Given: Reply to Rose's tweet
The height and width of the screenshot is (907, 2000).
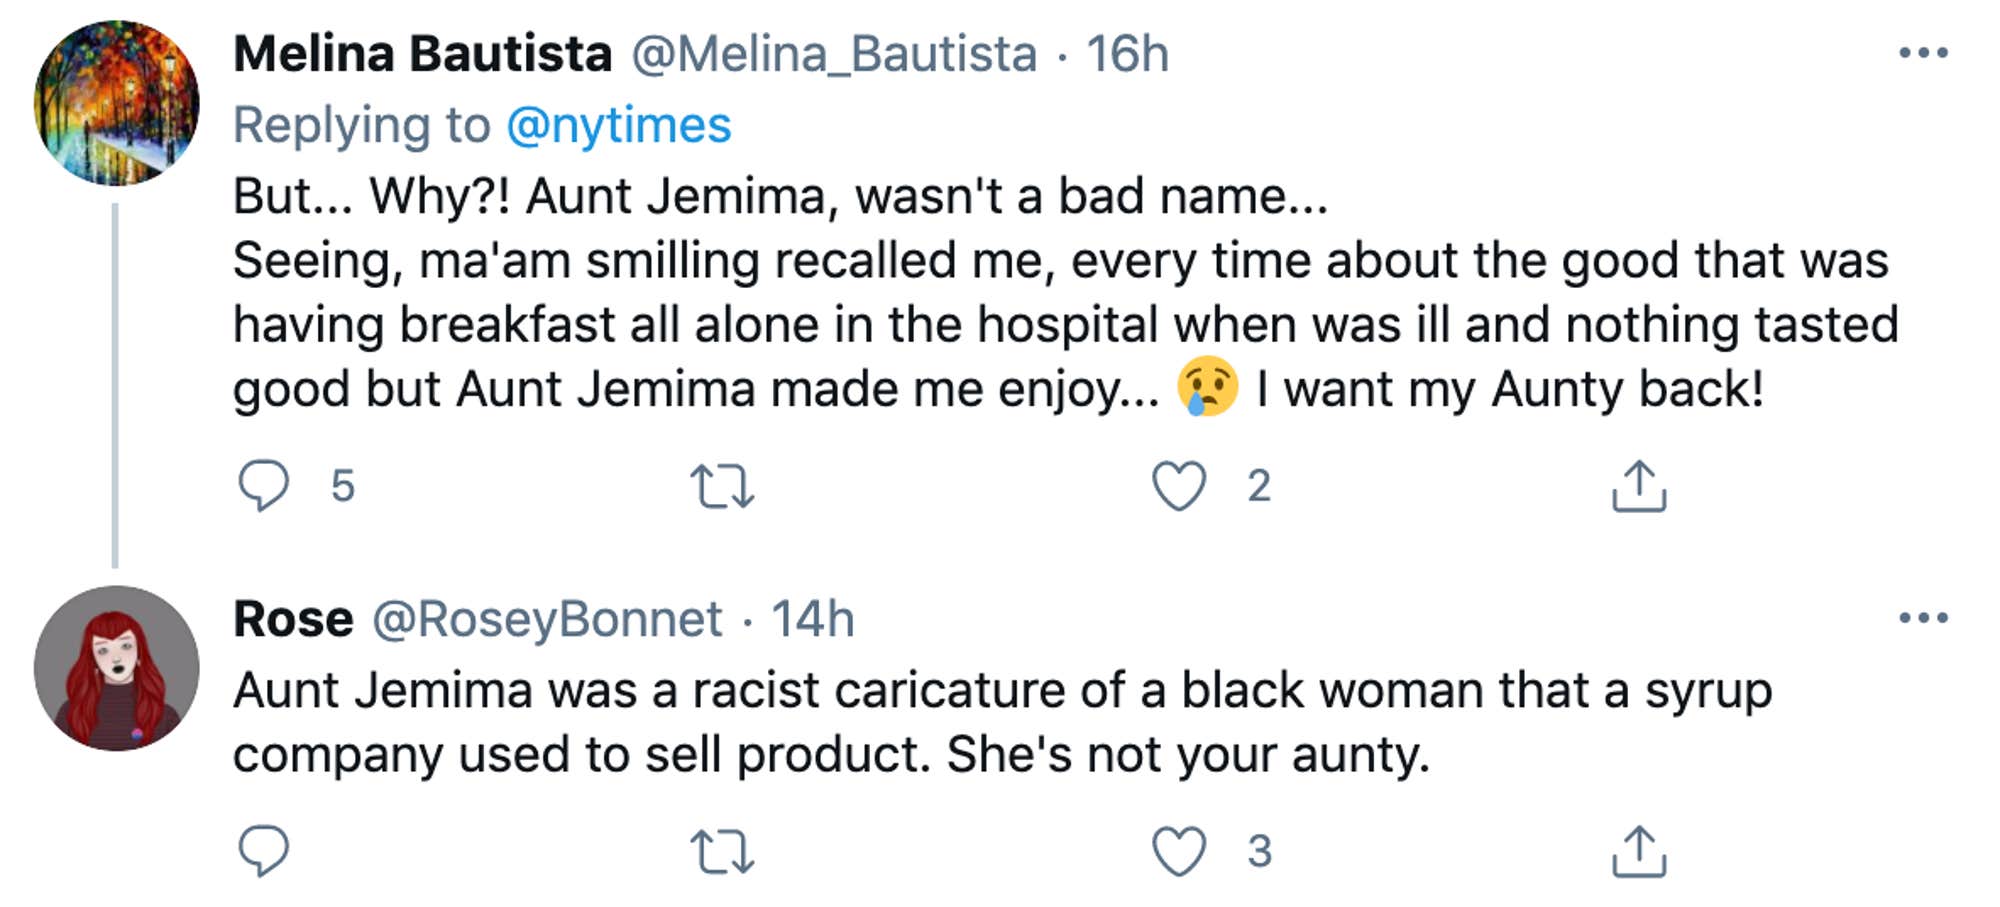Looking at the screenshot, I should point(264,851).
